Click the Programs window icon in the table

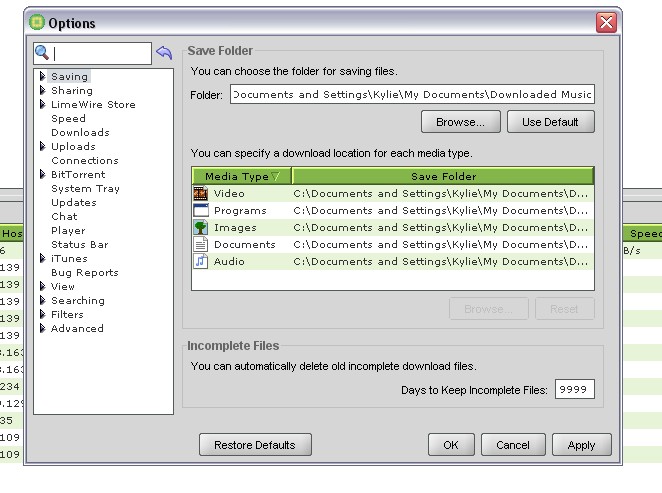pos(201,210)
